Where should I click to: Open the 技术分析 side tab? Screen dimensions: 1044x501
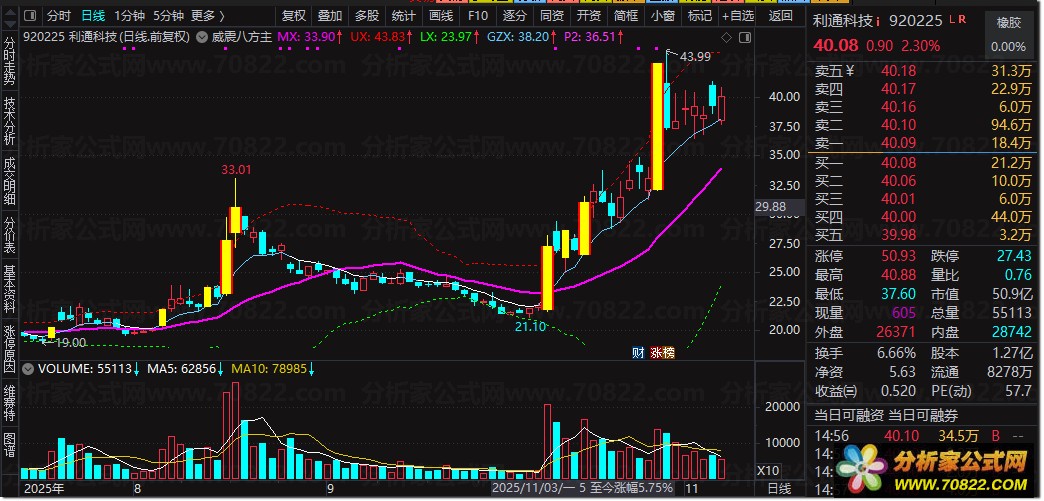(x=9, y=121)
